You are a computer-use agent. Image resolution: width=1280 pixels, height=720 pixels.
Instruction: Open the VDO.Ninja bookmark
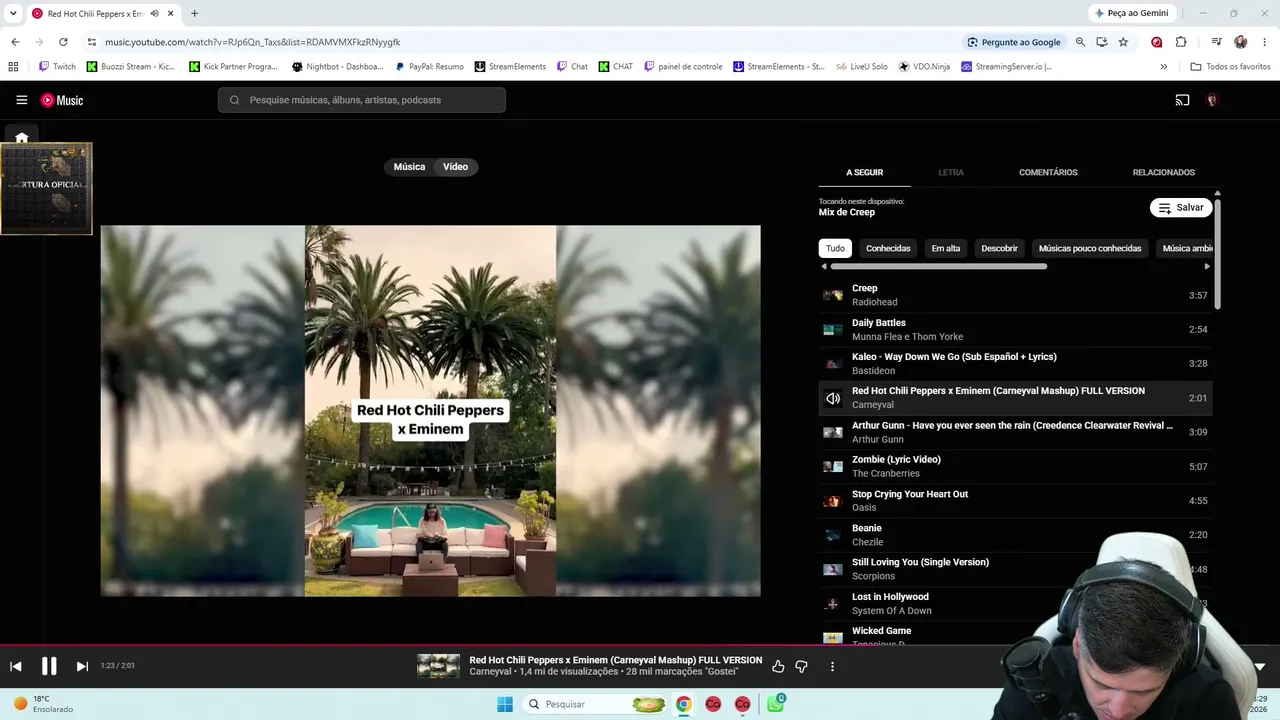[924, 67]
